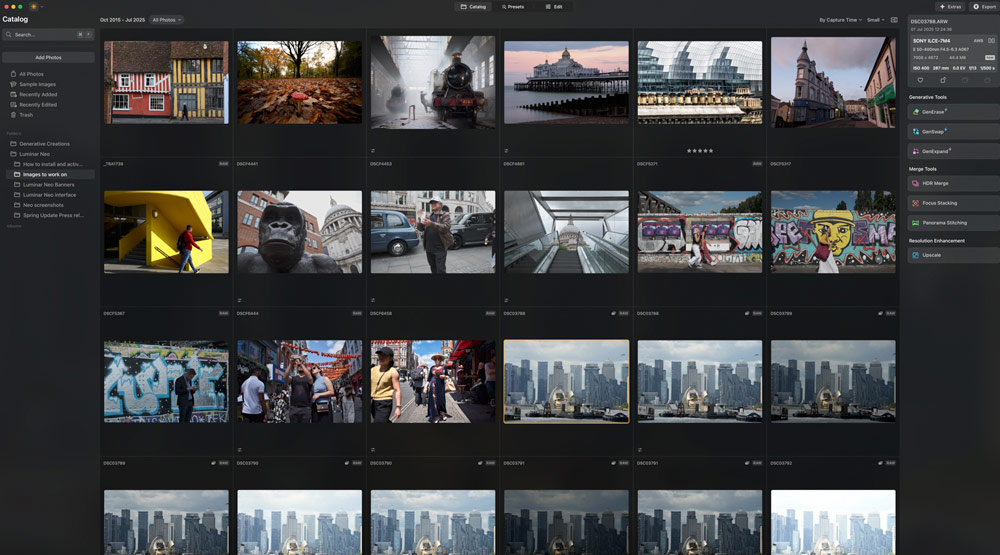This screenshot has height=555, width=1000.
Task: Select the man with taxis thumbnail
Action: click(432, 232)
